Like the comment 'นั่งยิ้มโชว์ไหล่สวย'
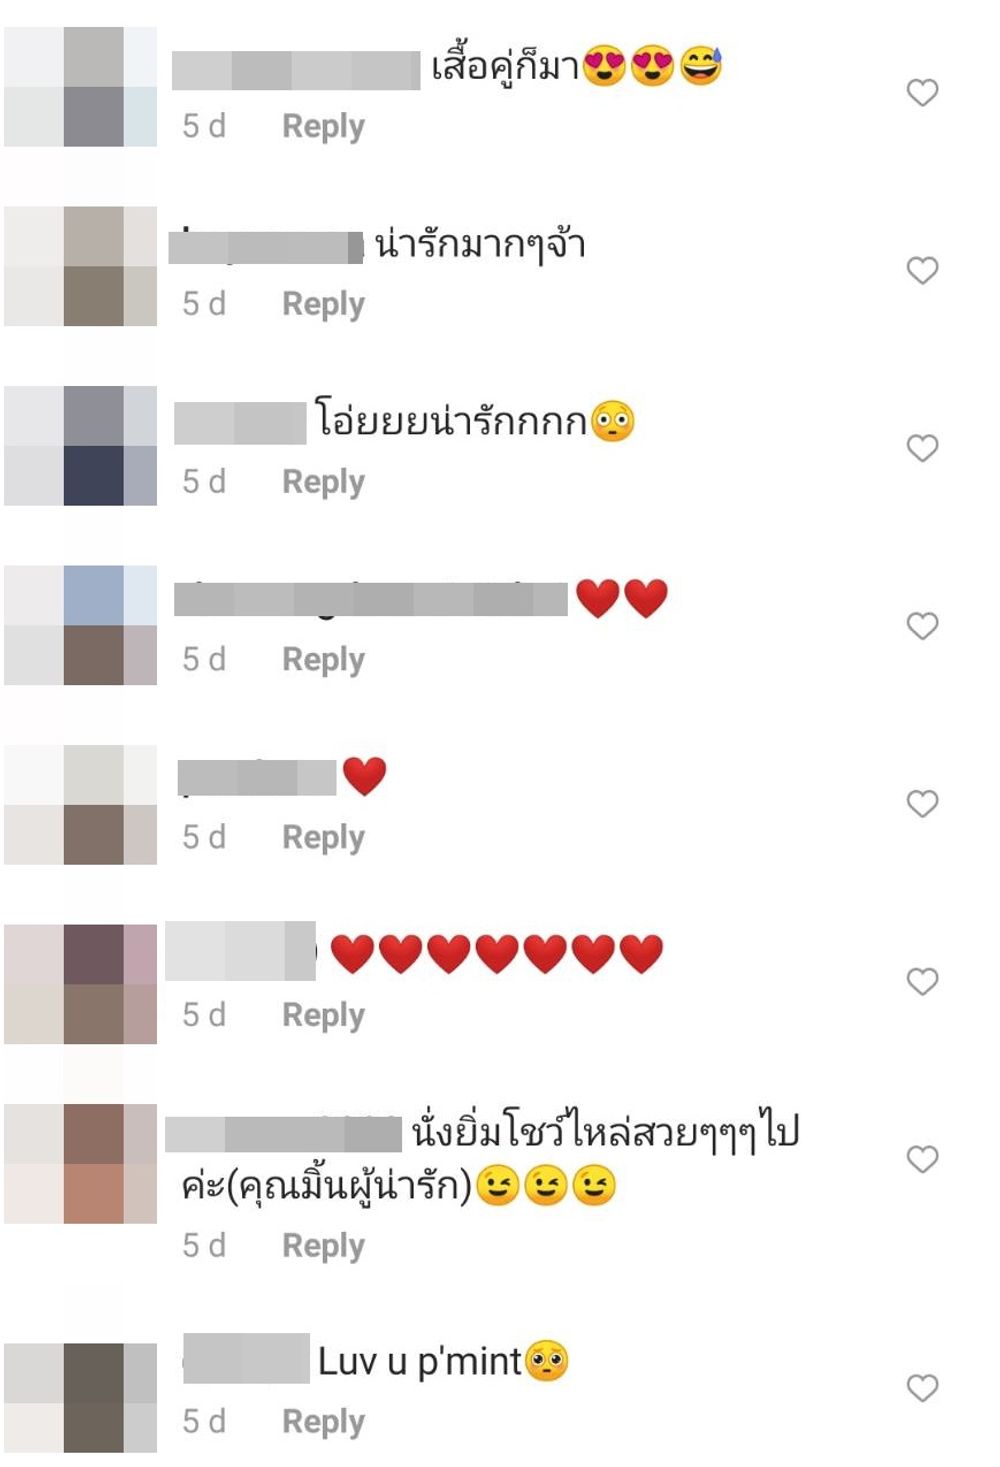This screenshot has width=1000, height=1467. tap(922, 1159)
